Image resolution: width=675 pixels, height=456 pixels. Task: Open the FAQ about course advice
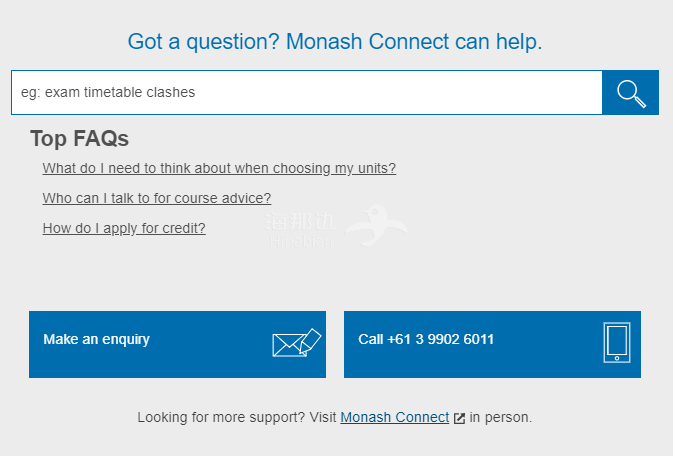pyautogui.click(x=157, y=198)
